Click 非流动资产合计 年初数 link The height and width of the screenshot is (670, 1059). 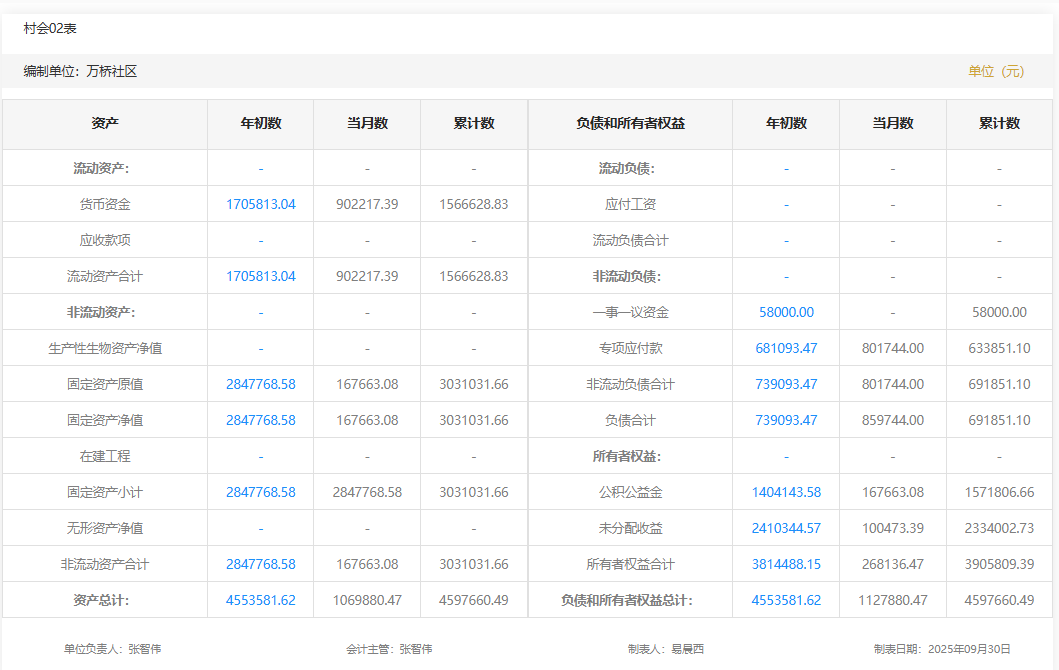(x=260, y=564)
